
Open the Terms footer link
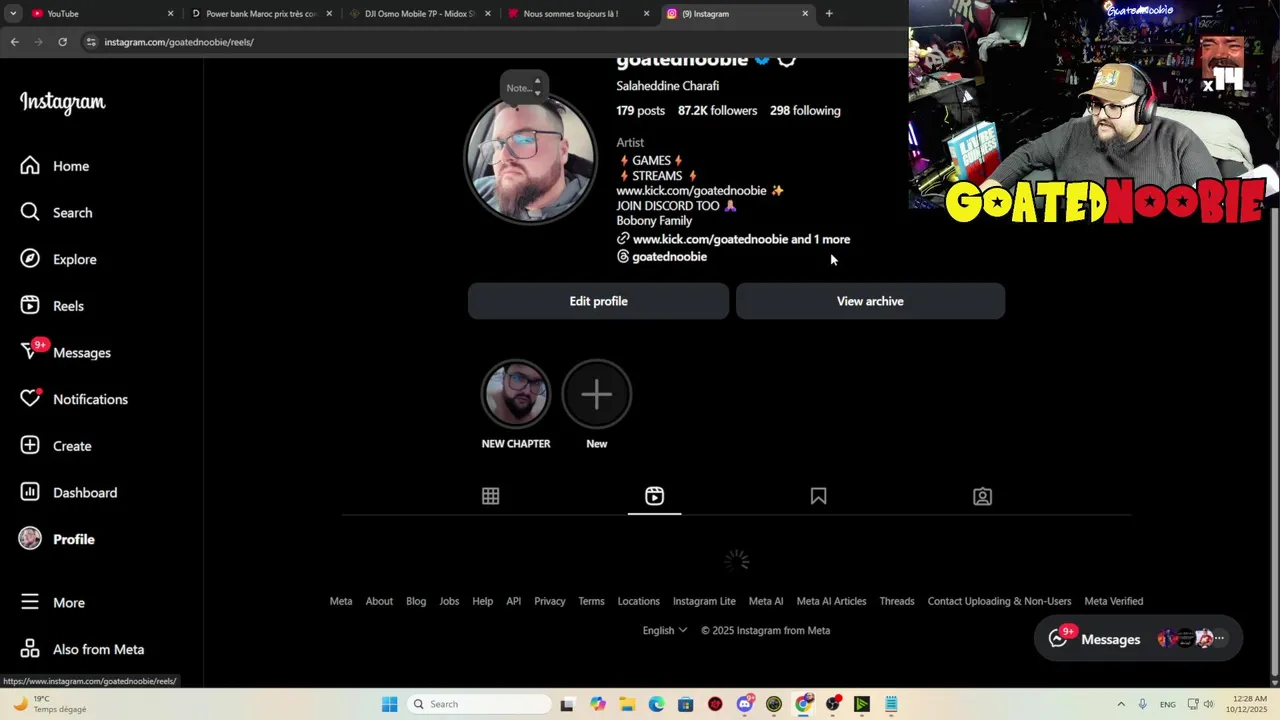pos(591,601)
